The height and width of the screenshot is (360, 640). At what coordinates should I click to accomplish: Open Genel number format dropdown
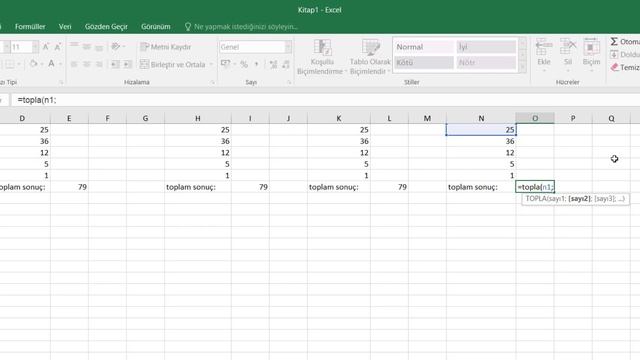[288, 47]
